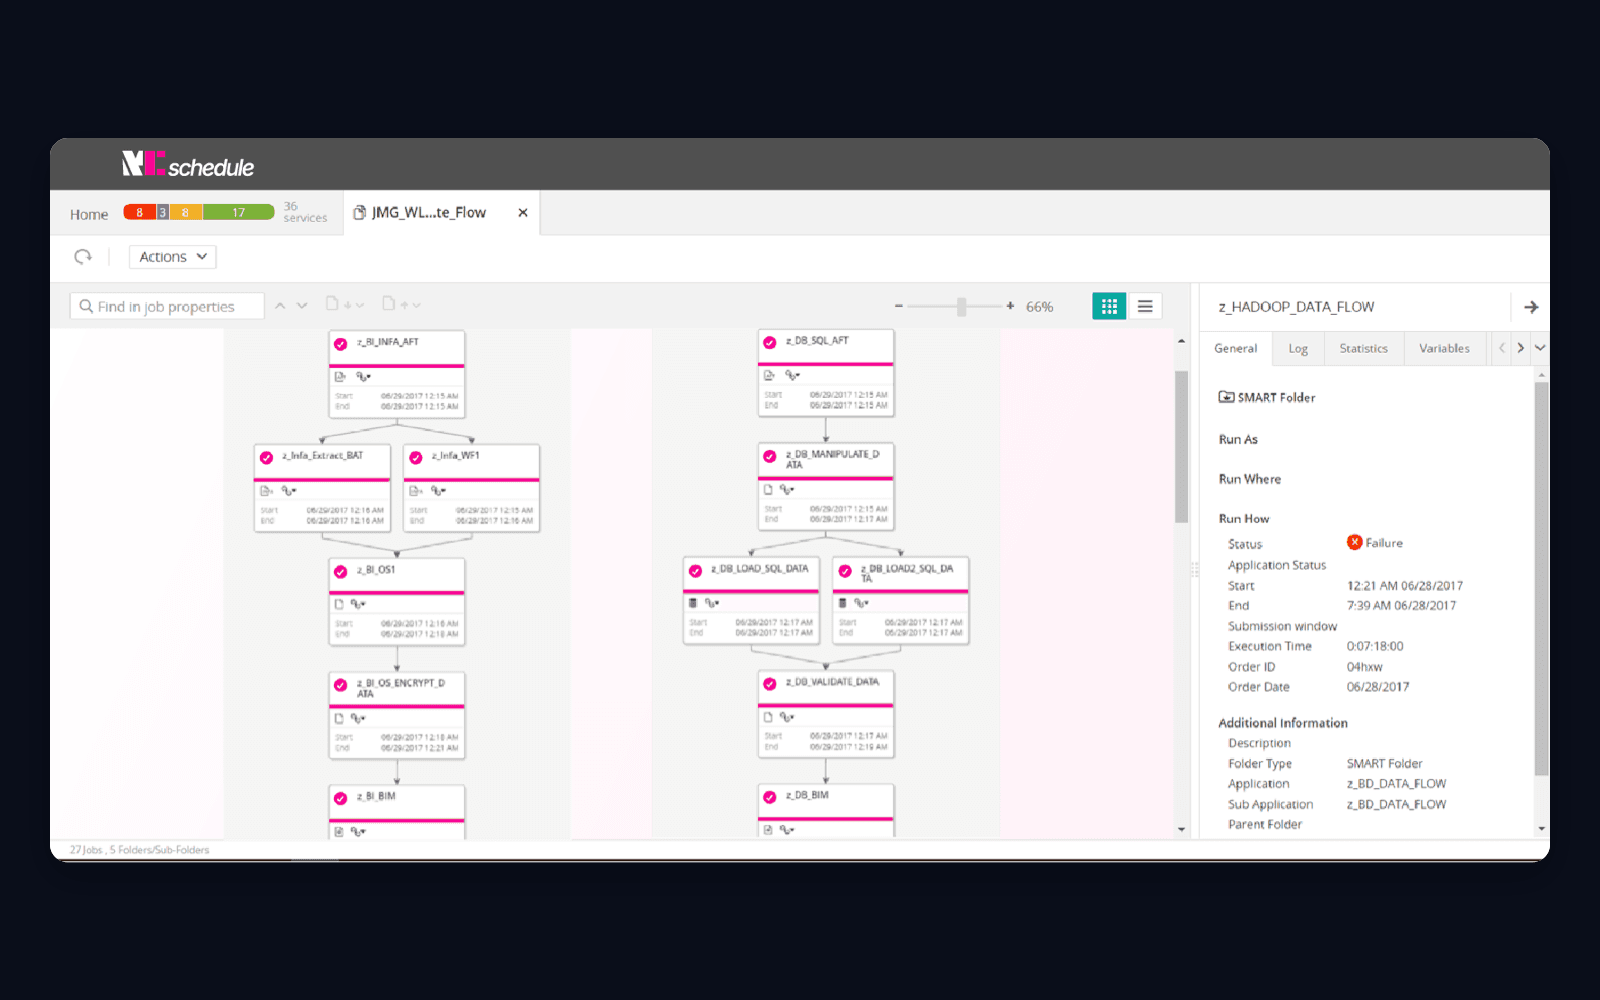Focus the Find in job properties field

(167, 306)
